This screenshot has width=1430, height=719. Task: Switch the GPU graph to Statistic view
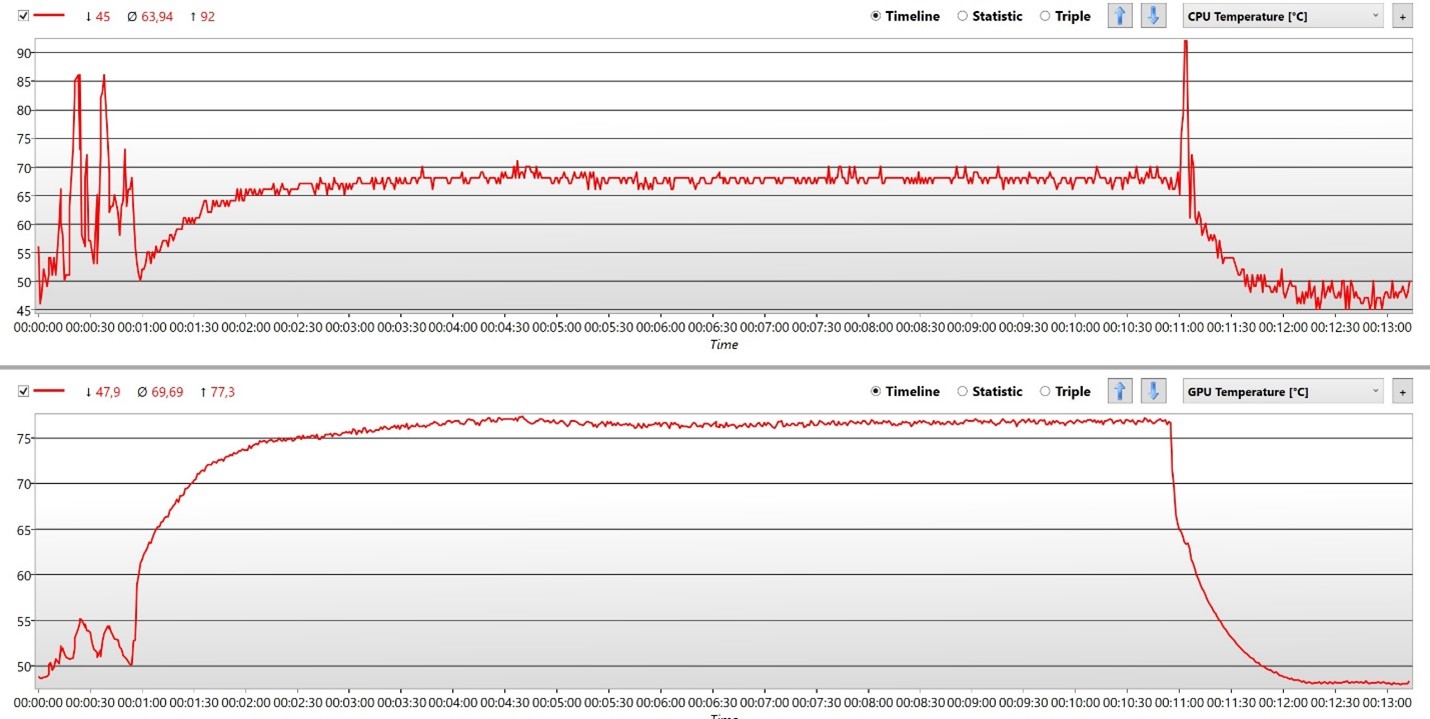963,391
